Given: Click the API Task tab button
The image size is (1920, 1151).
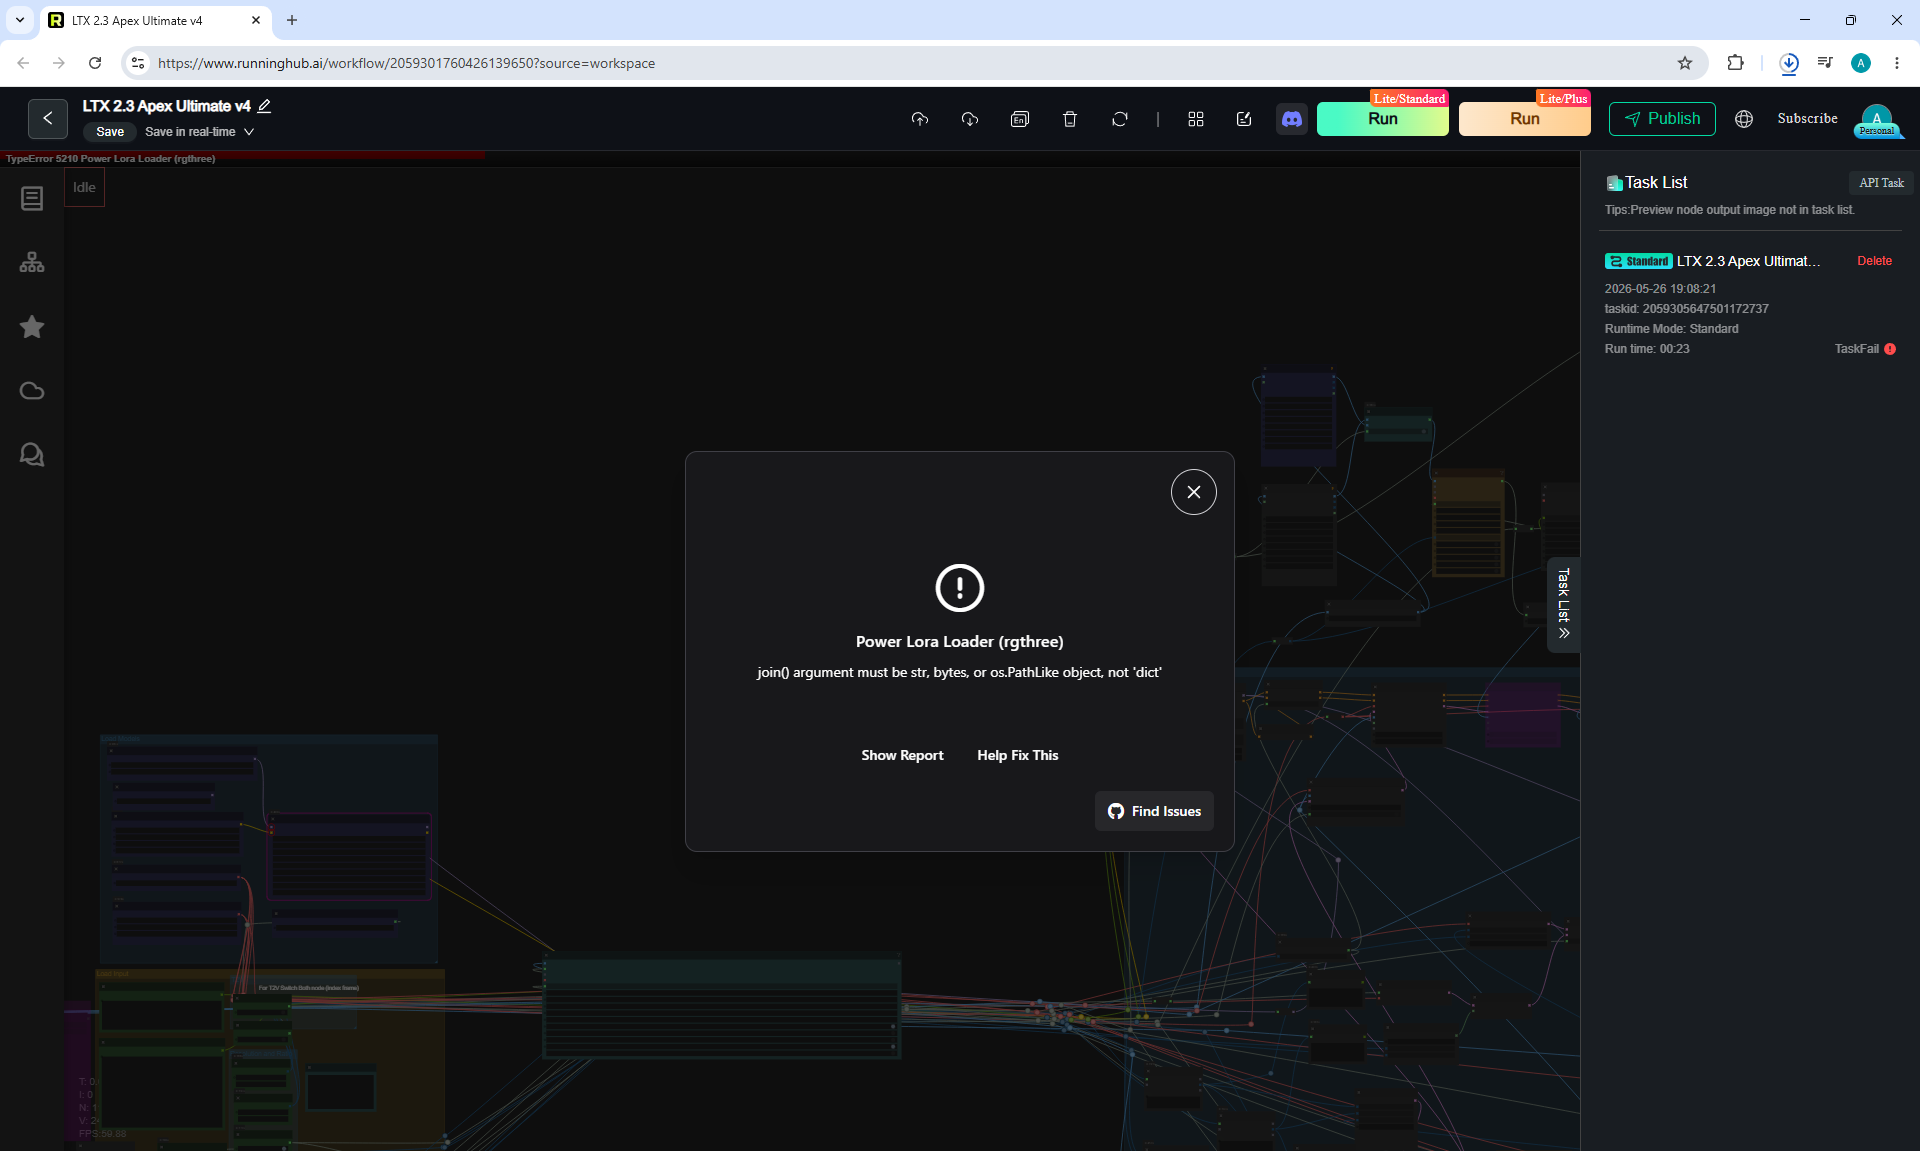Looking at the screenshot, I should [1881, 183].
